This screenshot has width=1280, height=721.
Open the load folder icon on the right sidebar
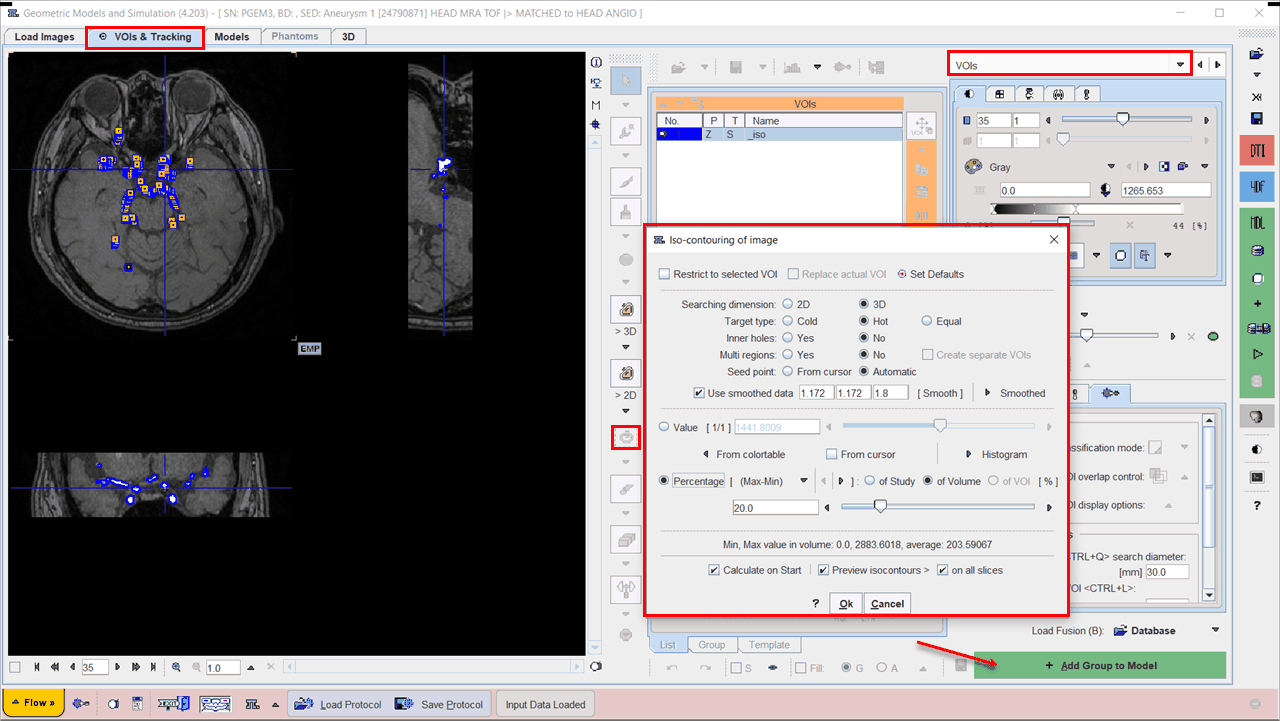click(x=1257, y=53)
